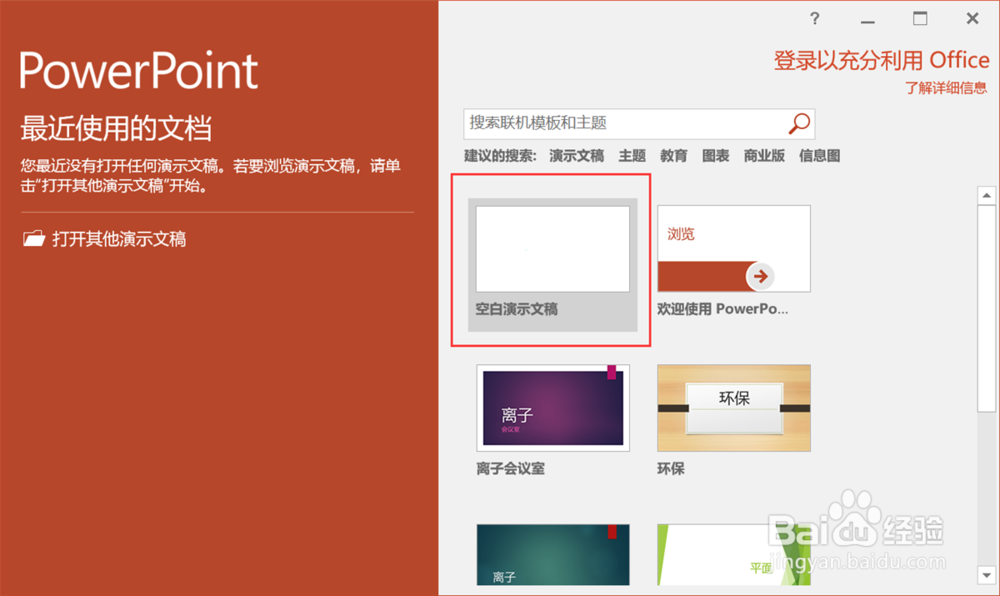
Task: Select suggested search 信息图
Action: [x=820, y=156]
